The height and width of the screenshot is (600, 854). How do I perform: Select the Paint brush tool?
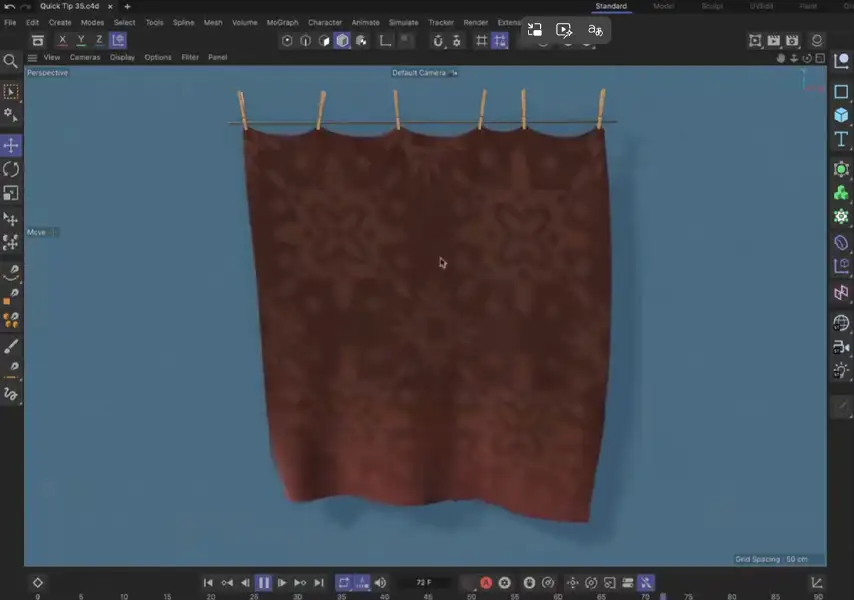click(11, 347)
